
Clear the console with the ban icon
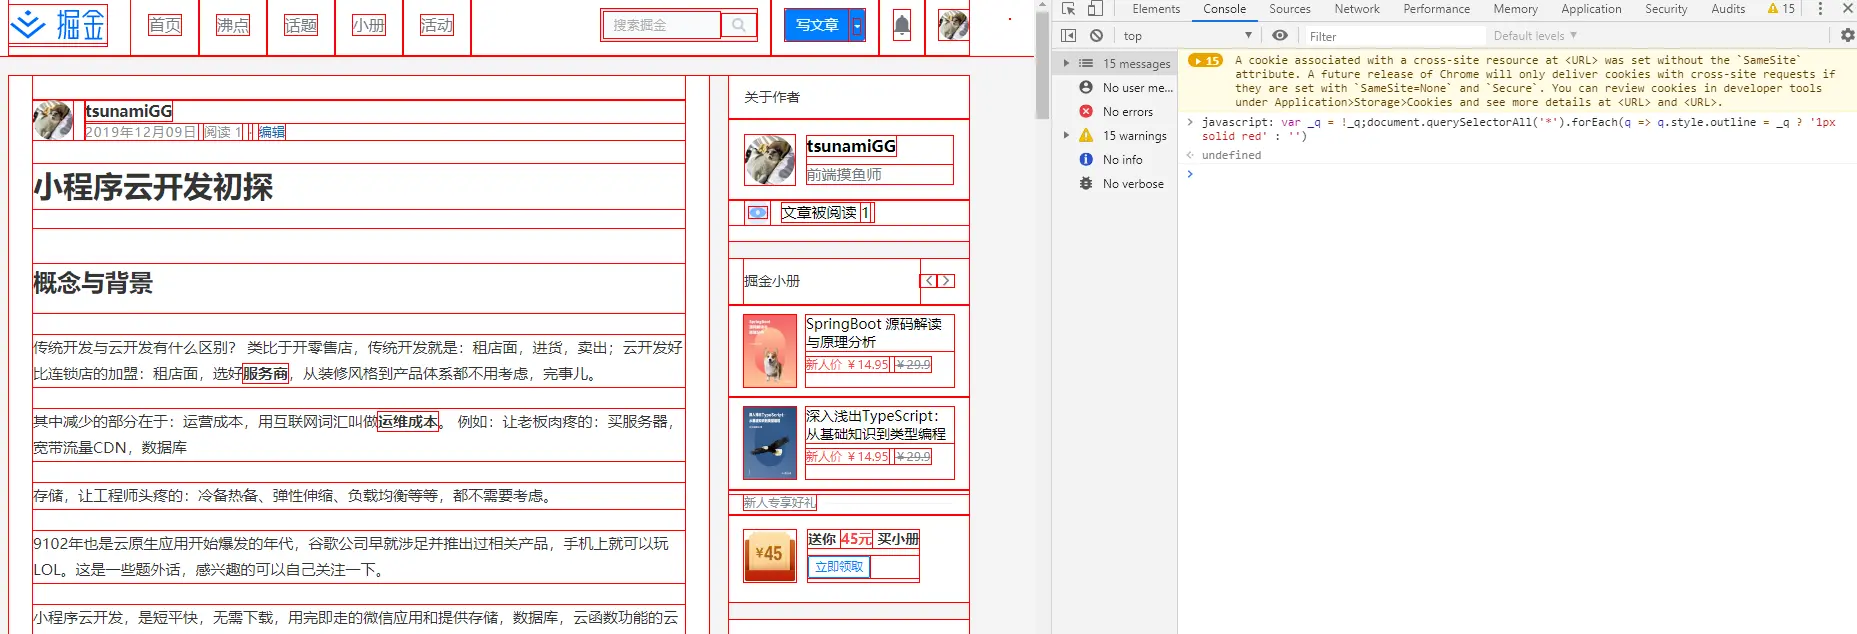1096,35
